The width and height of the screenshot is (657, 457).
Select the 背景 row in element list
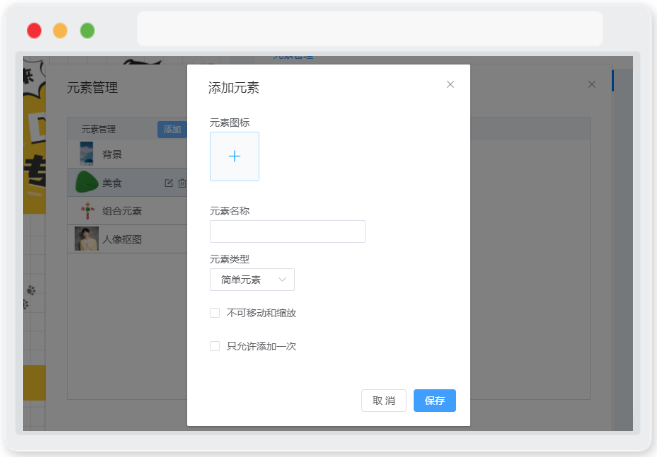[127, 154]
